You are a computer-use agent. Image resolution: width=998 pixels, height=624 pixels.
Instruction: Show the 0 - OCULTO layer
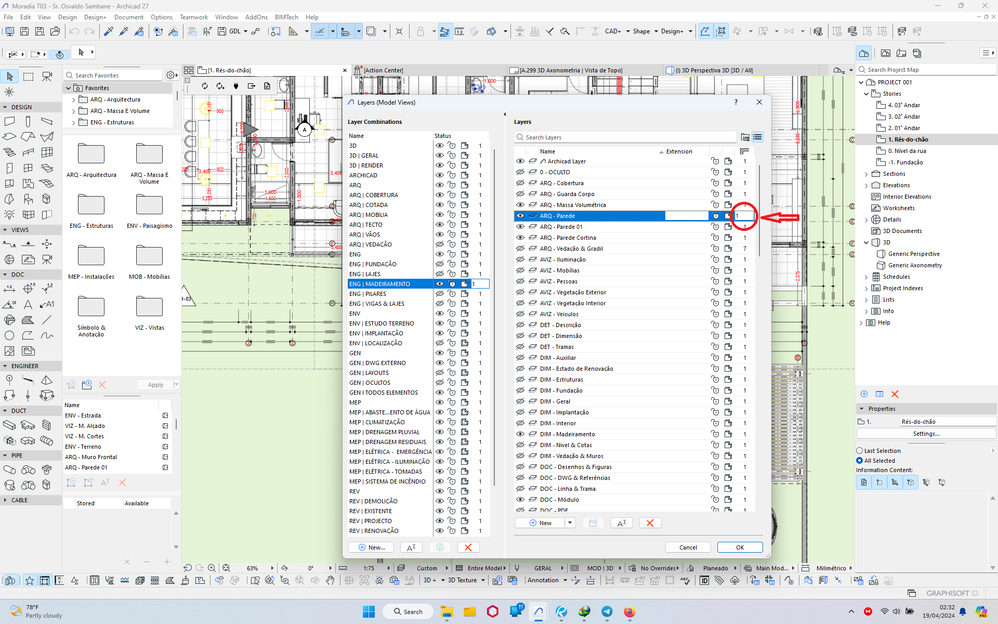click(x=520, y=173)
